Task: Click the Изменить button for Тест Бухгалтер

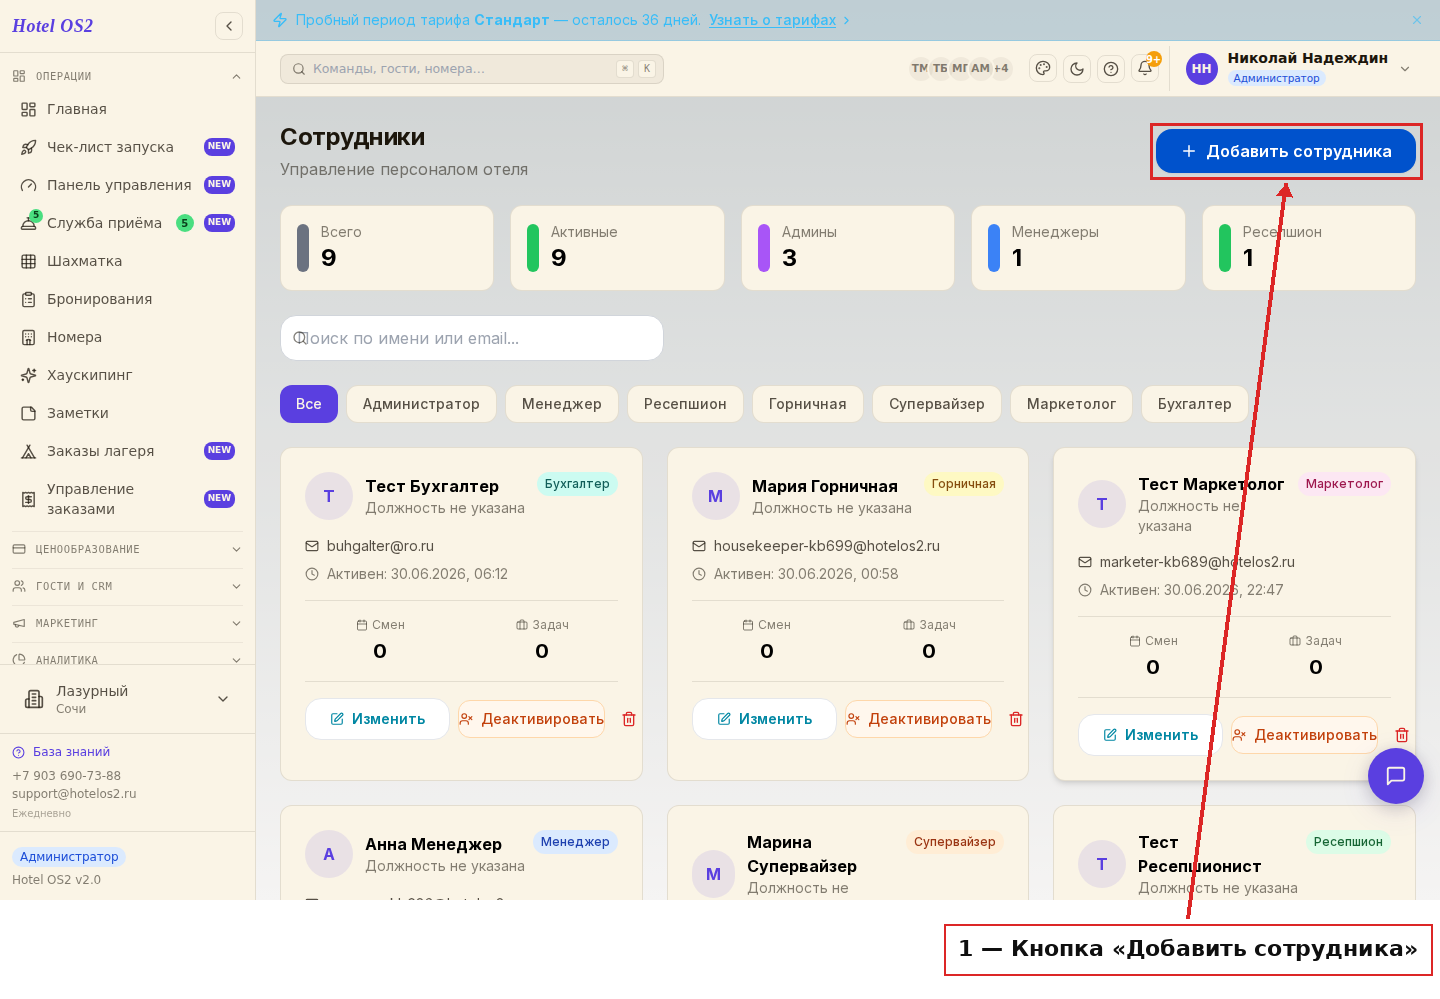Action: click(377, 719)
